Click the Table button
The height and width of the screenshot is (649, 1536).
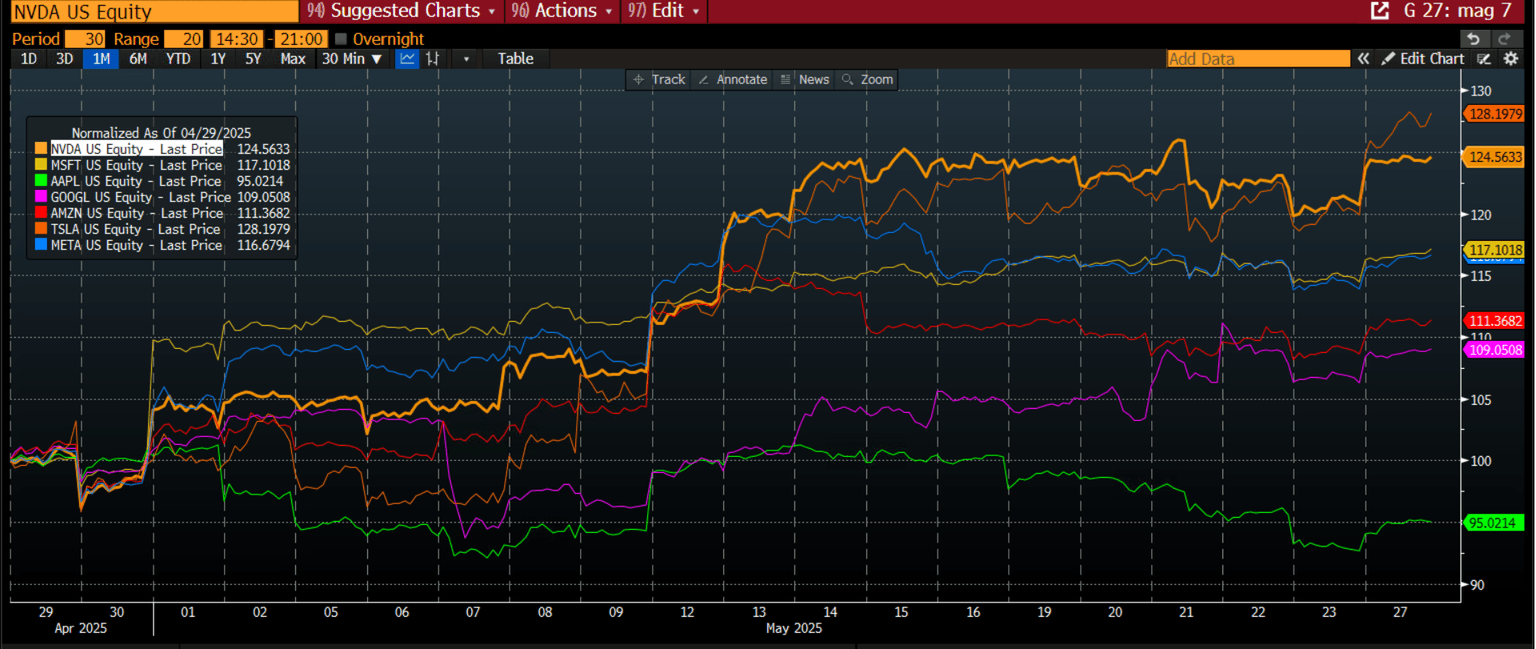[515, 58]
